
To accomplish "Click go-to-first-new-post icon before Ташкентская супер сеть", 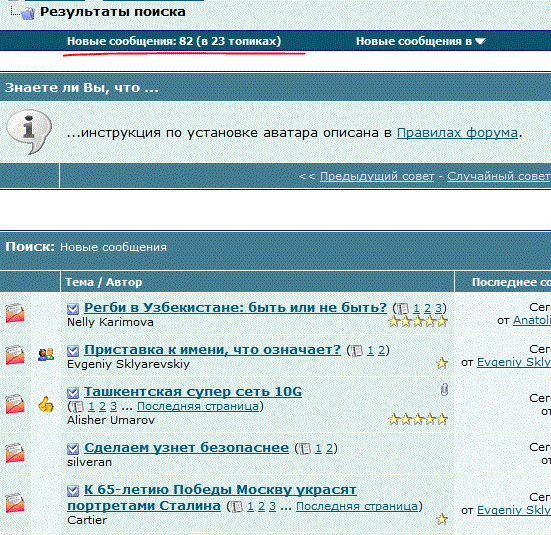I will (x=73, y=392).
